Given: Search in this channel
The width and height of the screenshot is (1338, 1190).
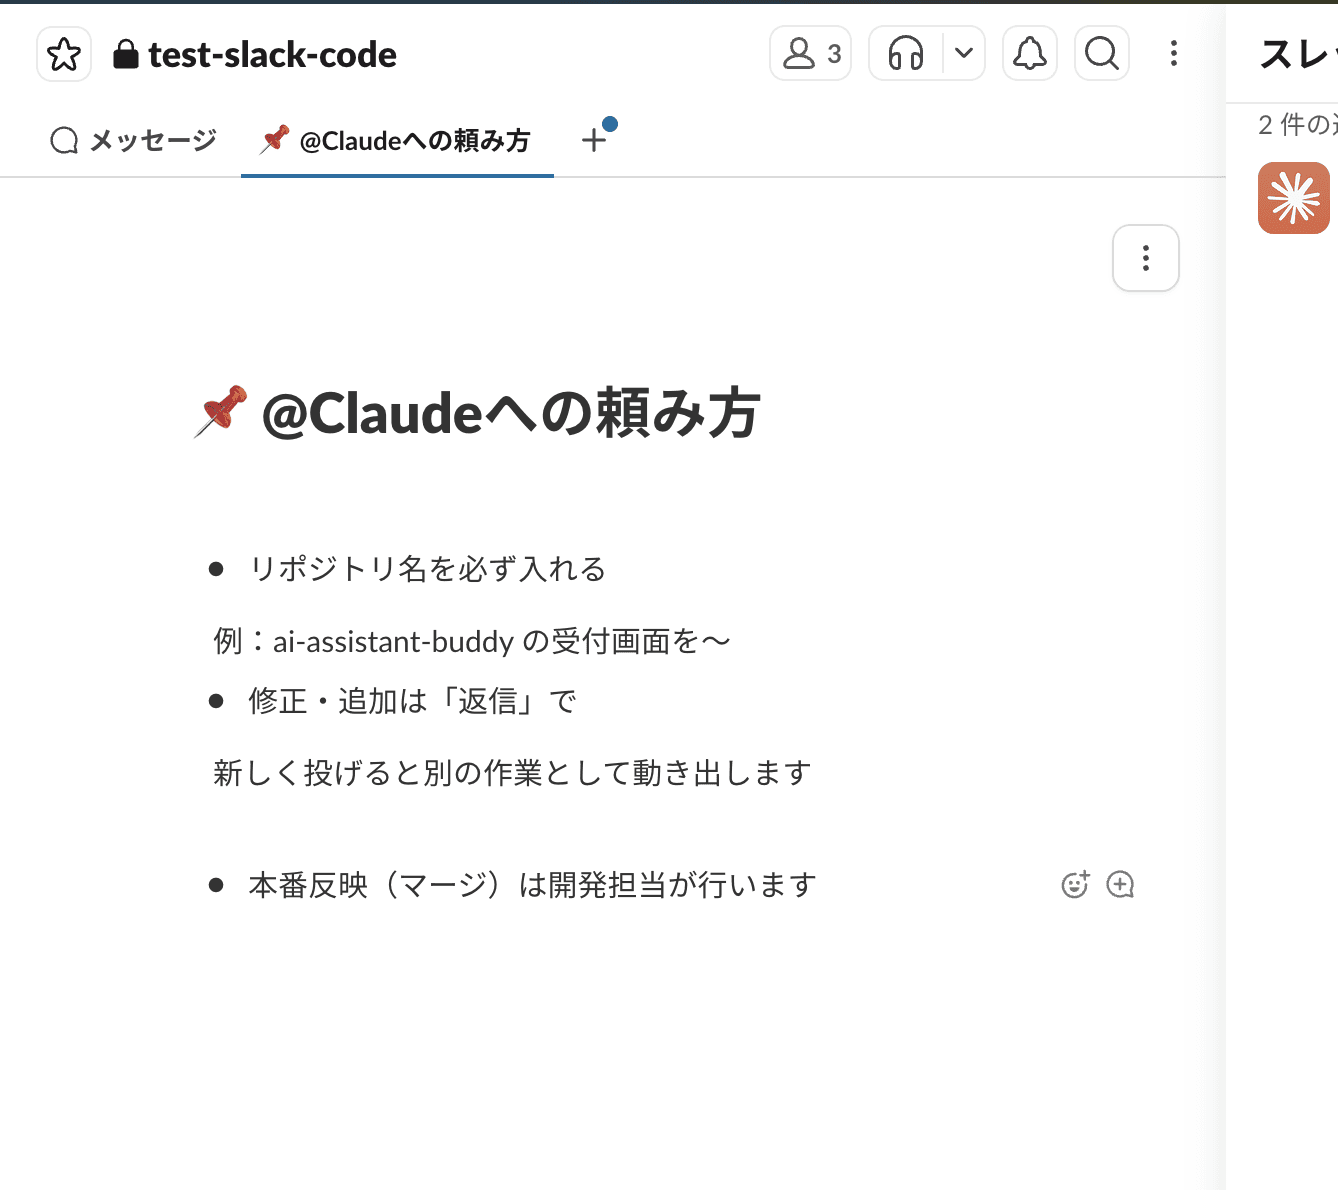Looking at the screenshot, I should 1102,53.
